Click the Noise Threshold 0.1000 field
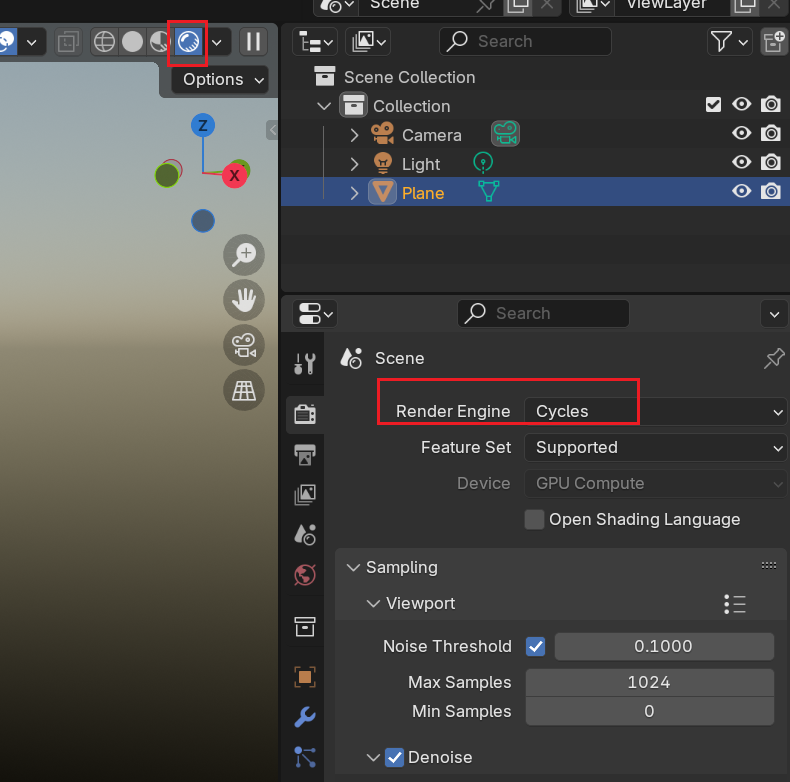 (x=664, y=646)
